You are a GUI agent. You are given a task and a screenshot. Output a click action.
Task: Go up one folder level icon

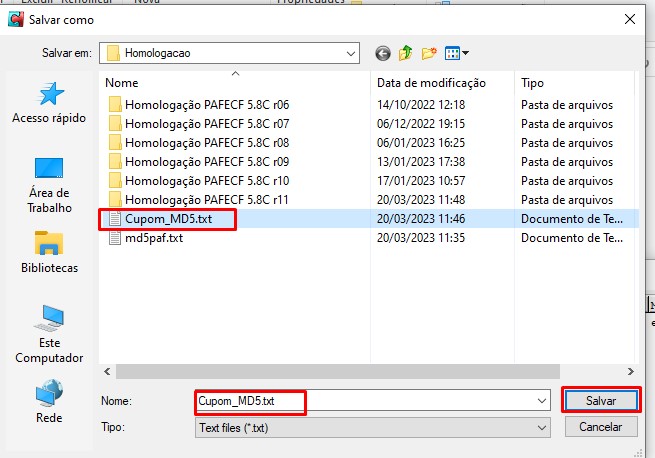click(405, 53)
